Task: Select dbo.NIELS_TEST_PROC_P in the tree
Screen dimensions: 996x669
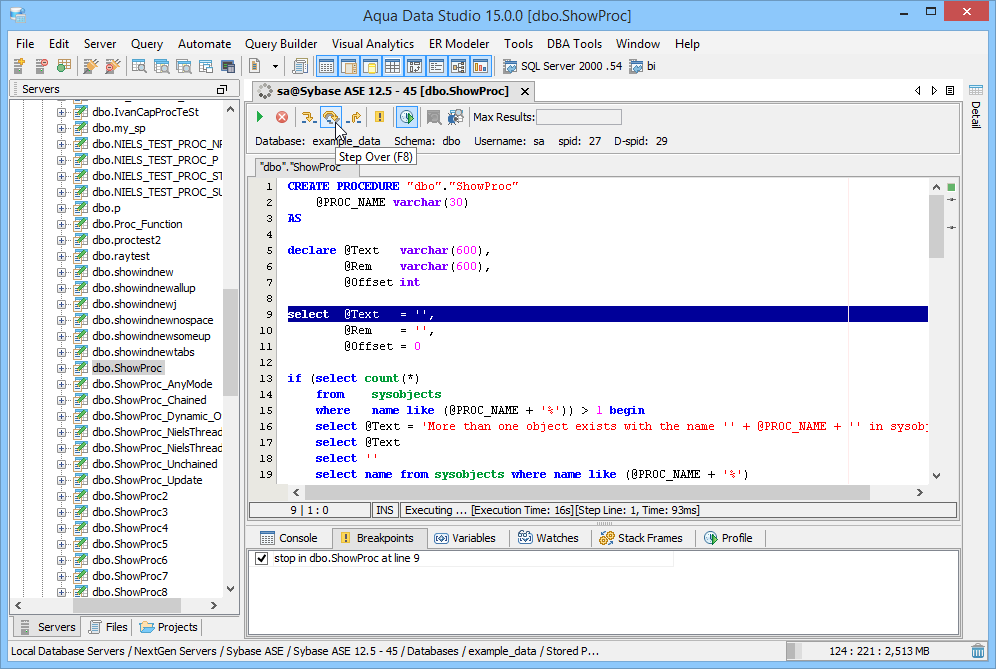Action: [x=155, y=160]
